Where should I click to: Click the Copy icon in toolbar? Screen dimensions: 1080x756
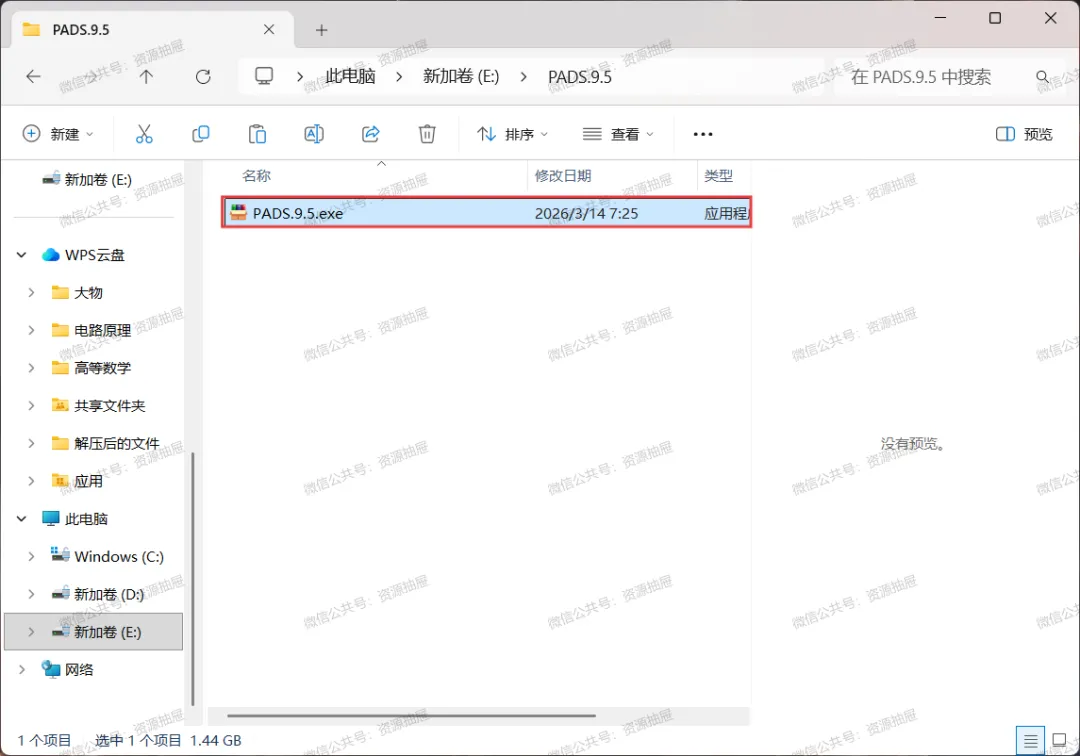200,134
